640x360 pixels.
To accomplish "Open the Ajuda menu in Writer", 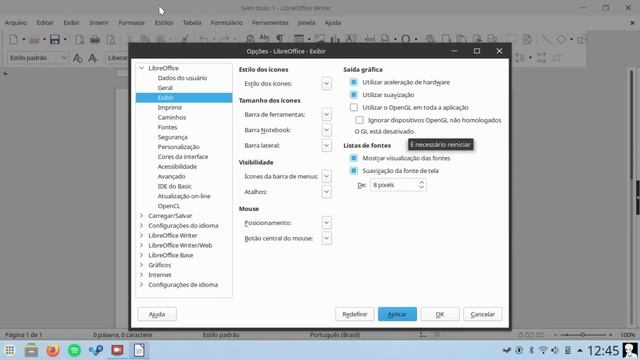I will coord(333,23).
